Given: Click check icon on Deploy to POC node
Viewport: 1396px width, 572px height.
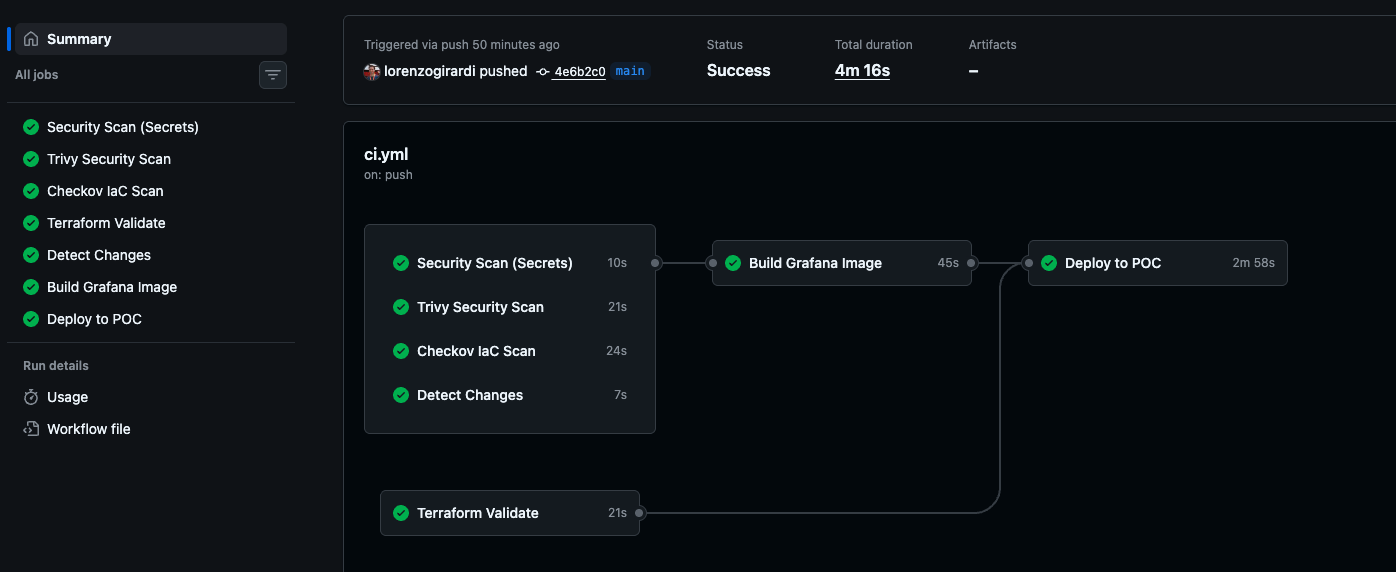Looking at the screenshot, I should 1049,263.
